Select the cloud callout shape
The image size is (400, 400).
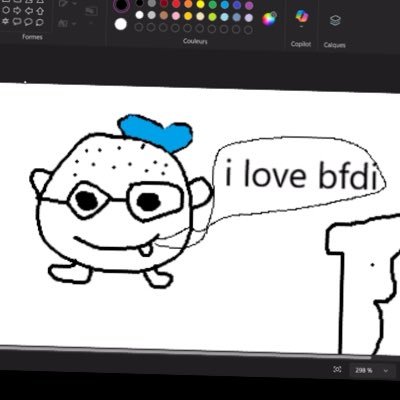[40, 22]
